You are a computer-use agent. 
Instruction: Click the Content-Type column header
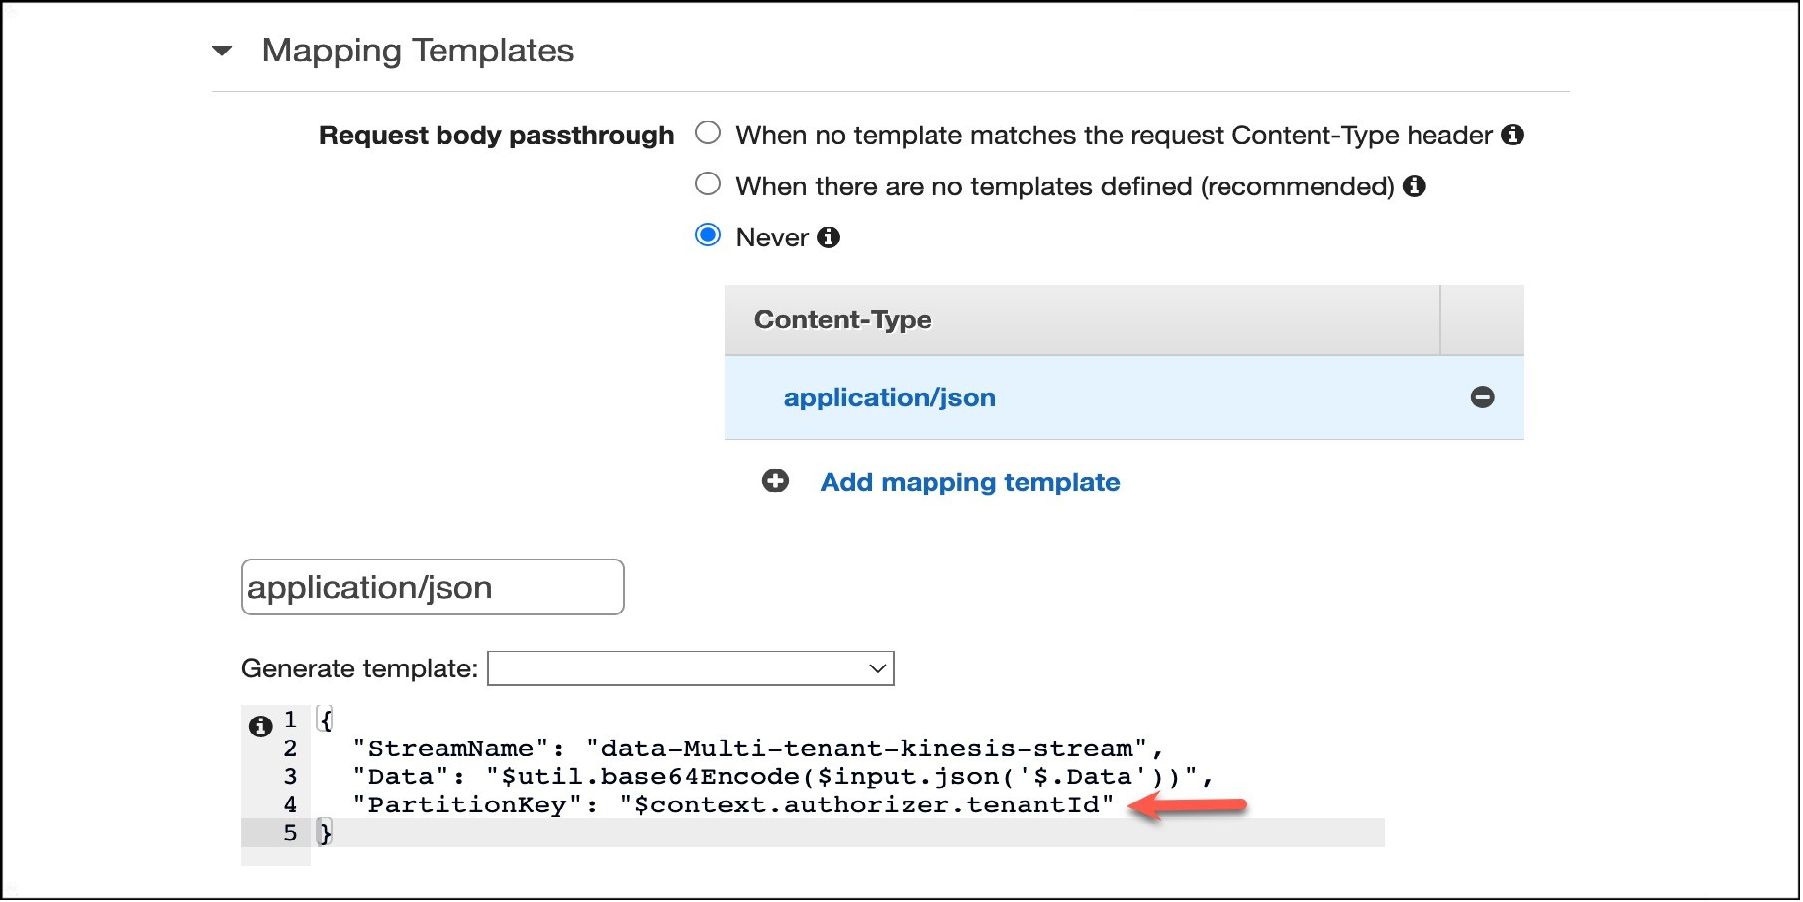click(x=842, y=320)
